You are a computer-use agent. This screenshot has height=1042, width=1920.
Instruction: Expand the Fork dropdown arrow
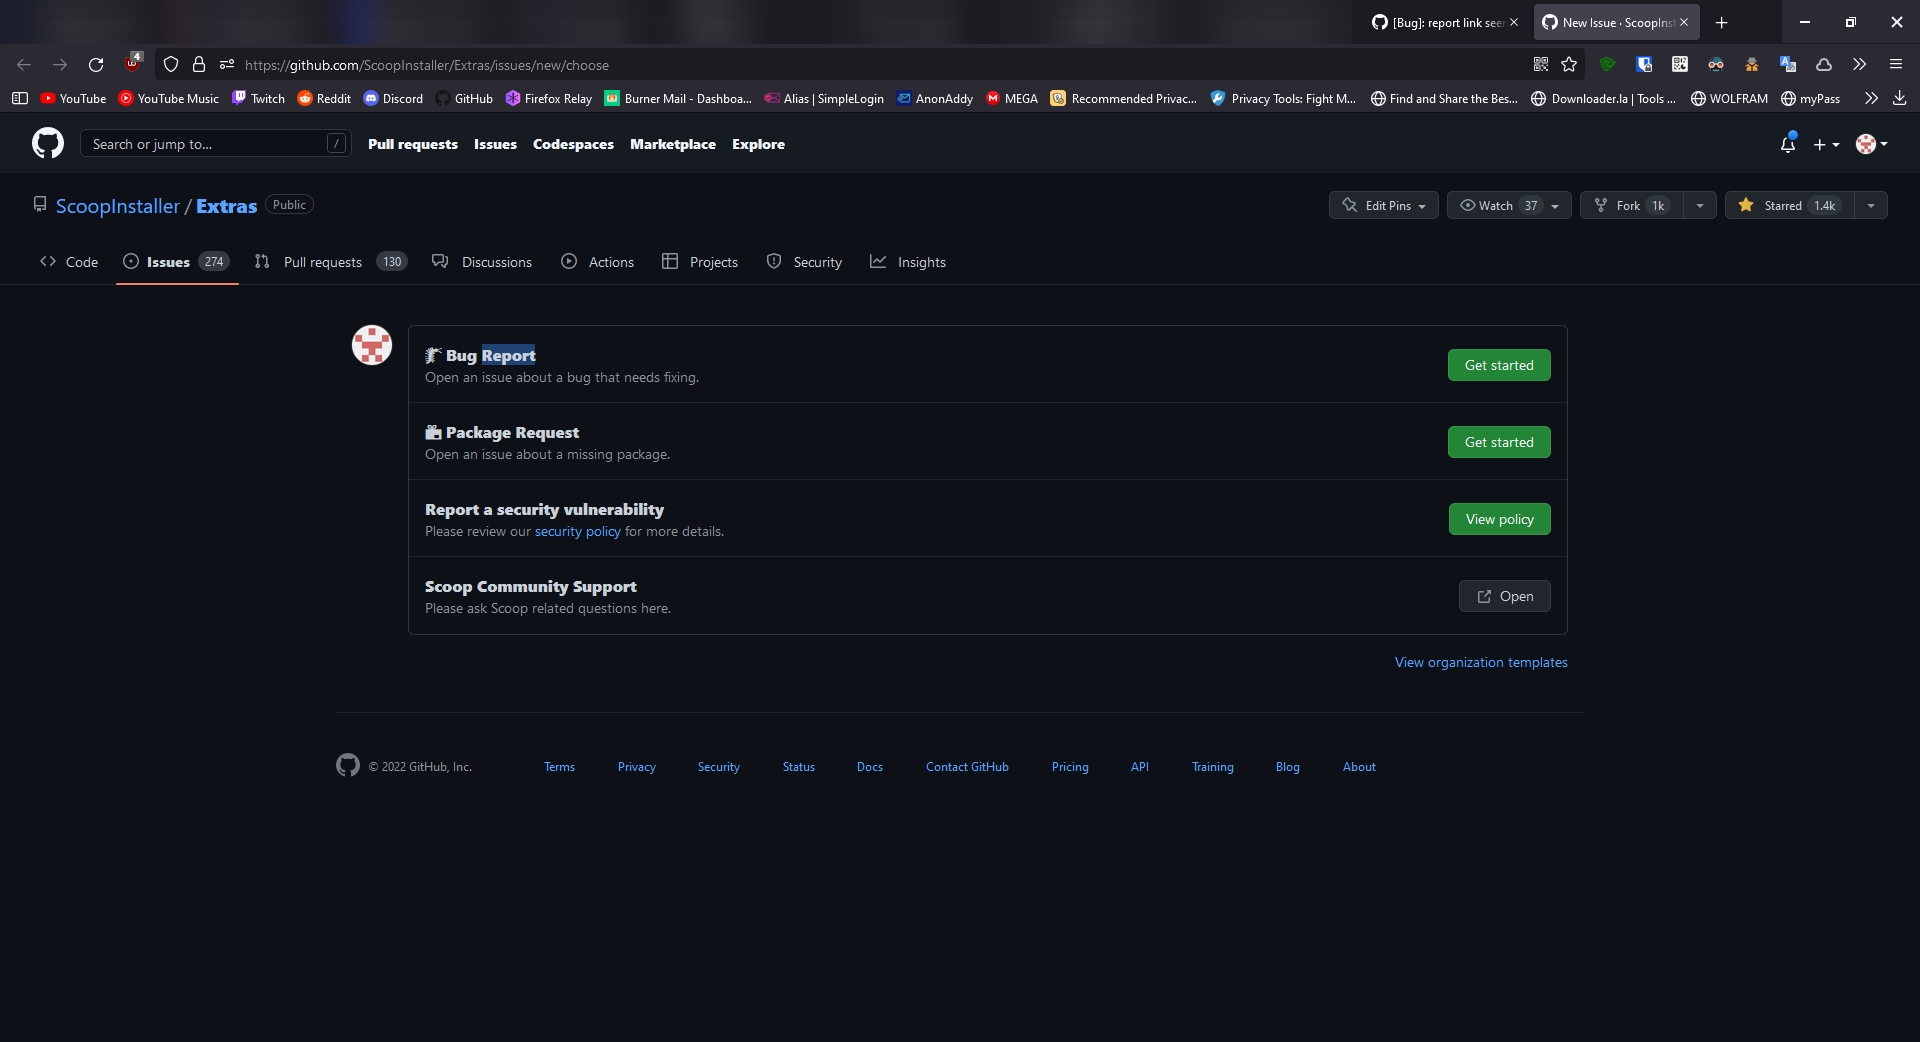coord(1701,205)
